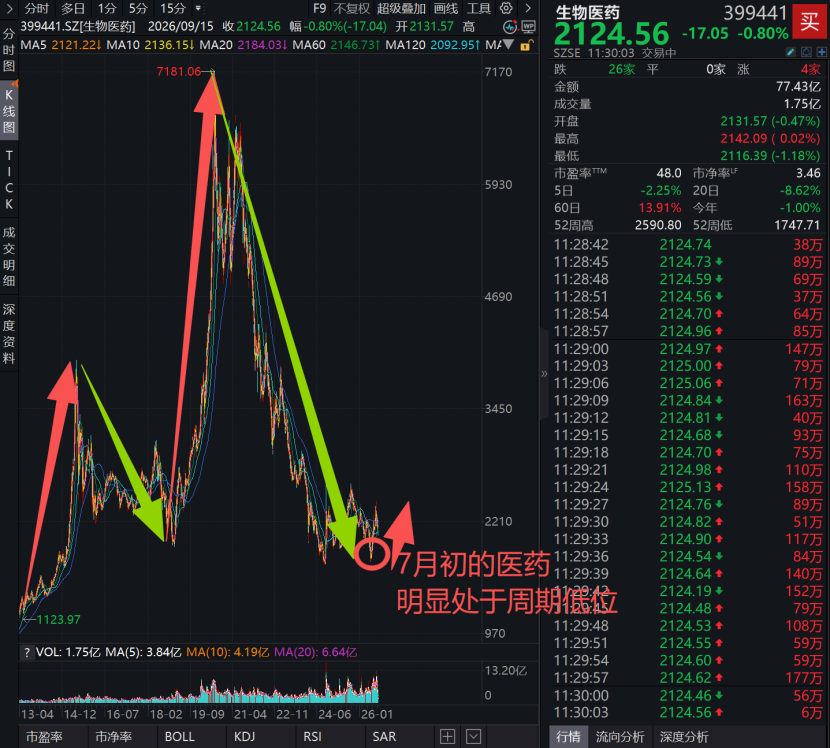Viewport: 830px width, 748px height.
Task: Open the WP monitor icon
Action: click(x=528, y=26)
